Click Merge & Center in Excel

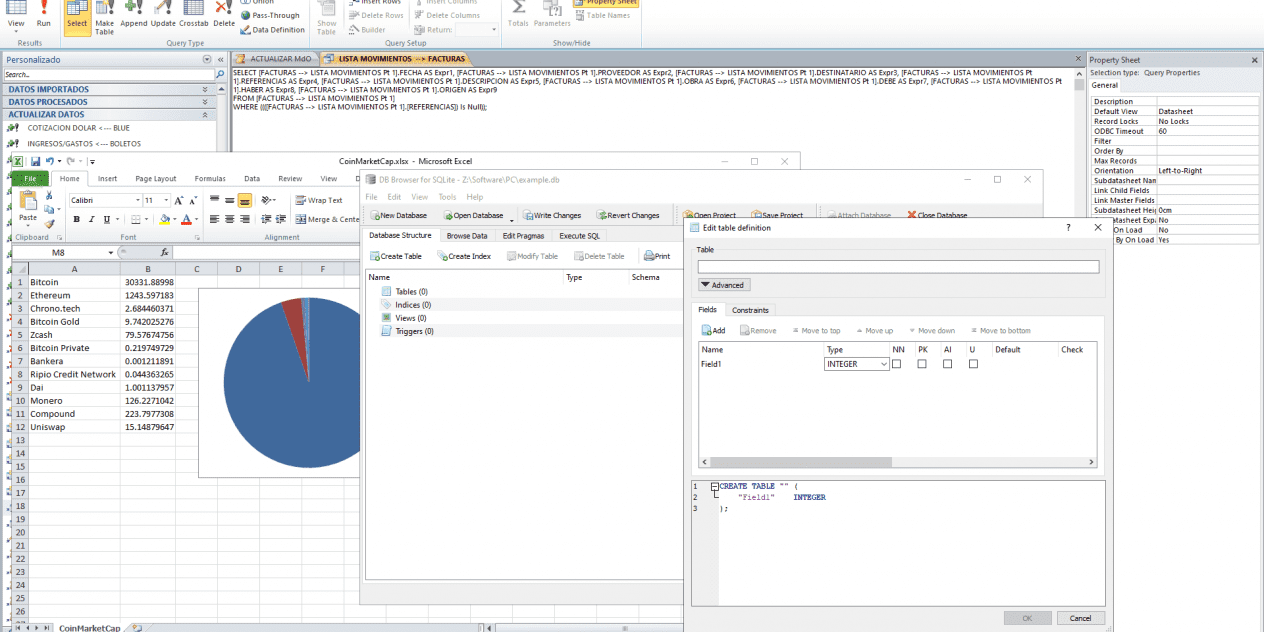[326, 219]
